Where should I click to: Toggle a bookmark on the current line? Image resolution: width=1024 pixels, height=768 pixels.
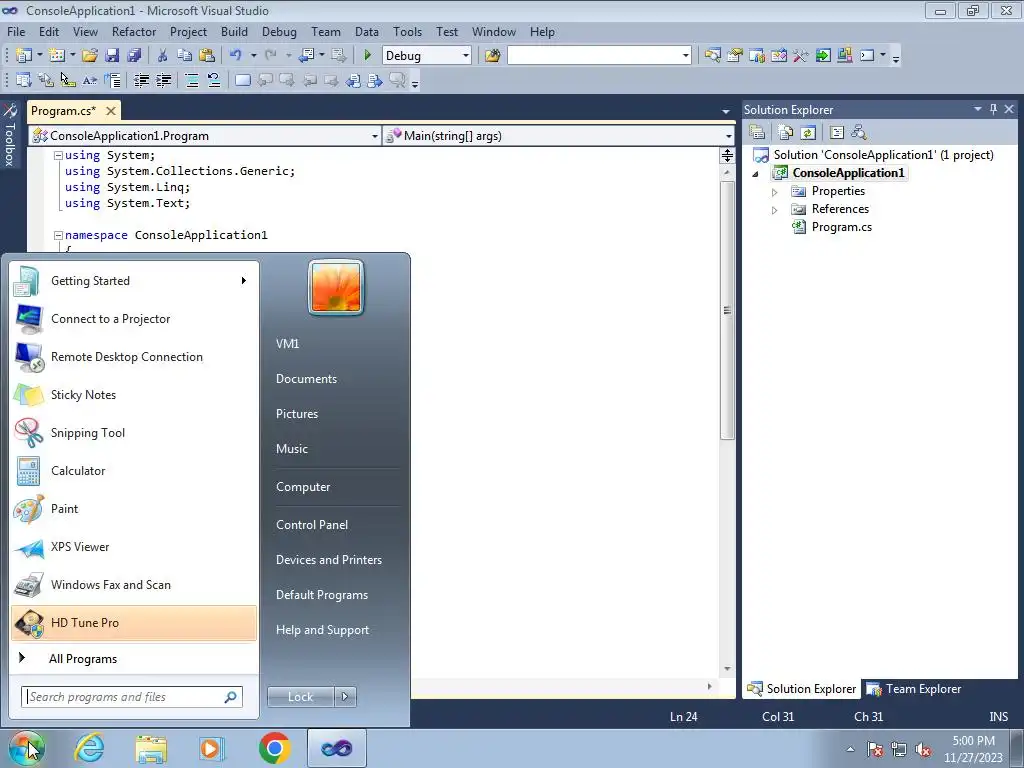(242, 80)
